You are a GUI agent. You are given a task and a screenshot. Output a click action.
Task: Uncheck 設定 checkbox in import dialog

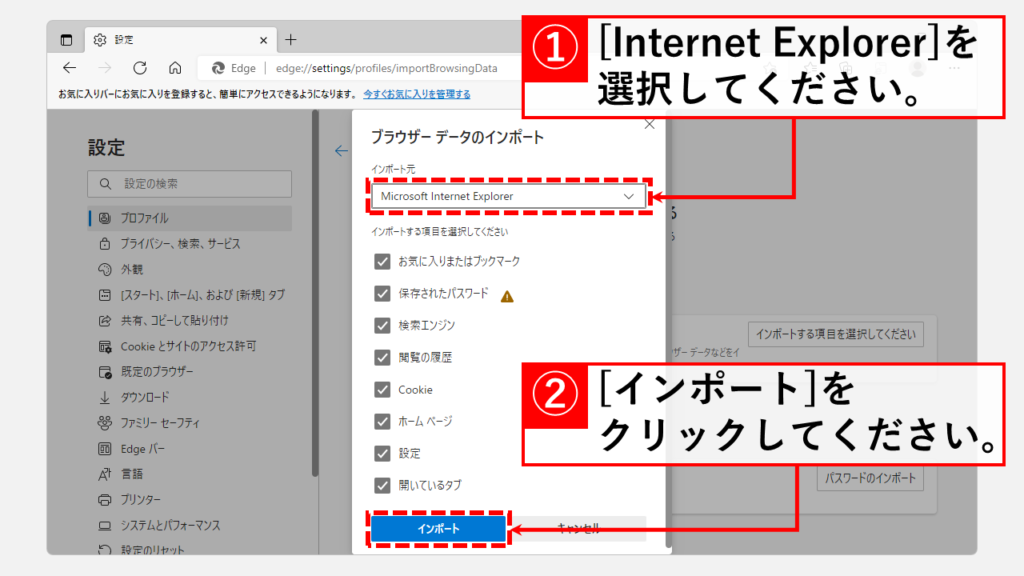tap(382, 453)
